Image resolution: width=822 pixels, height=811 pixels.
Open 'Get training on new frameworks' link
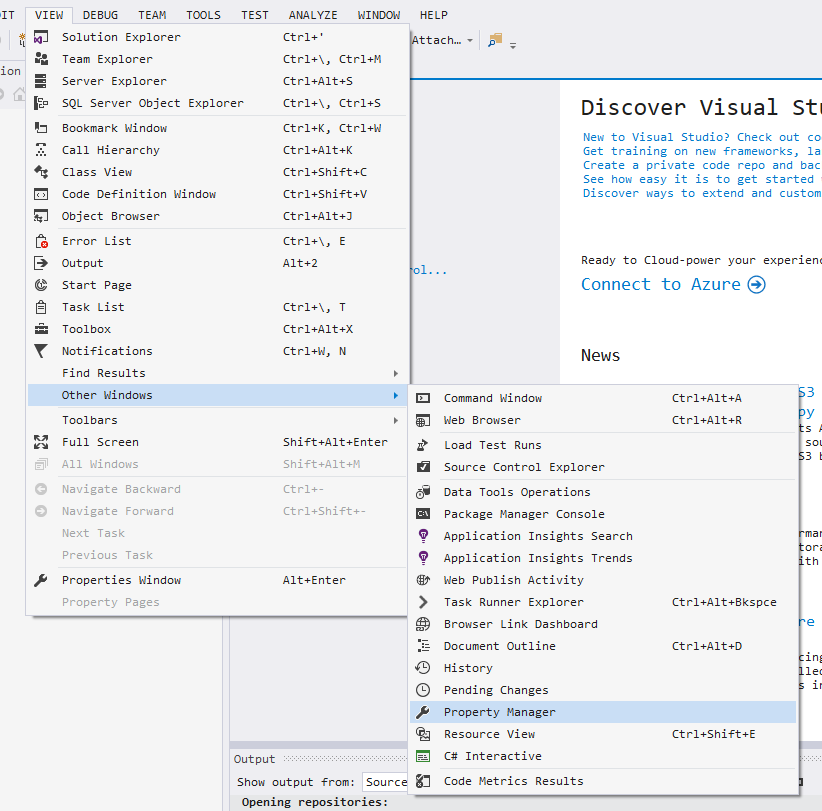(x=702, y=152)
